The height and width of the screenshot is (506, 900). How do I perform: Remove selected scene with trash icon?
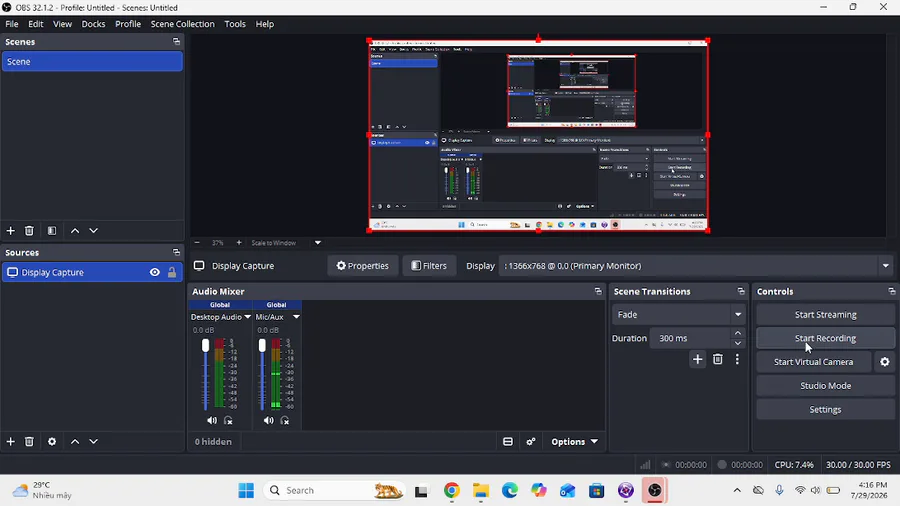(x=29, y=231)
